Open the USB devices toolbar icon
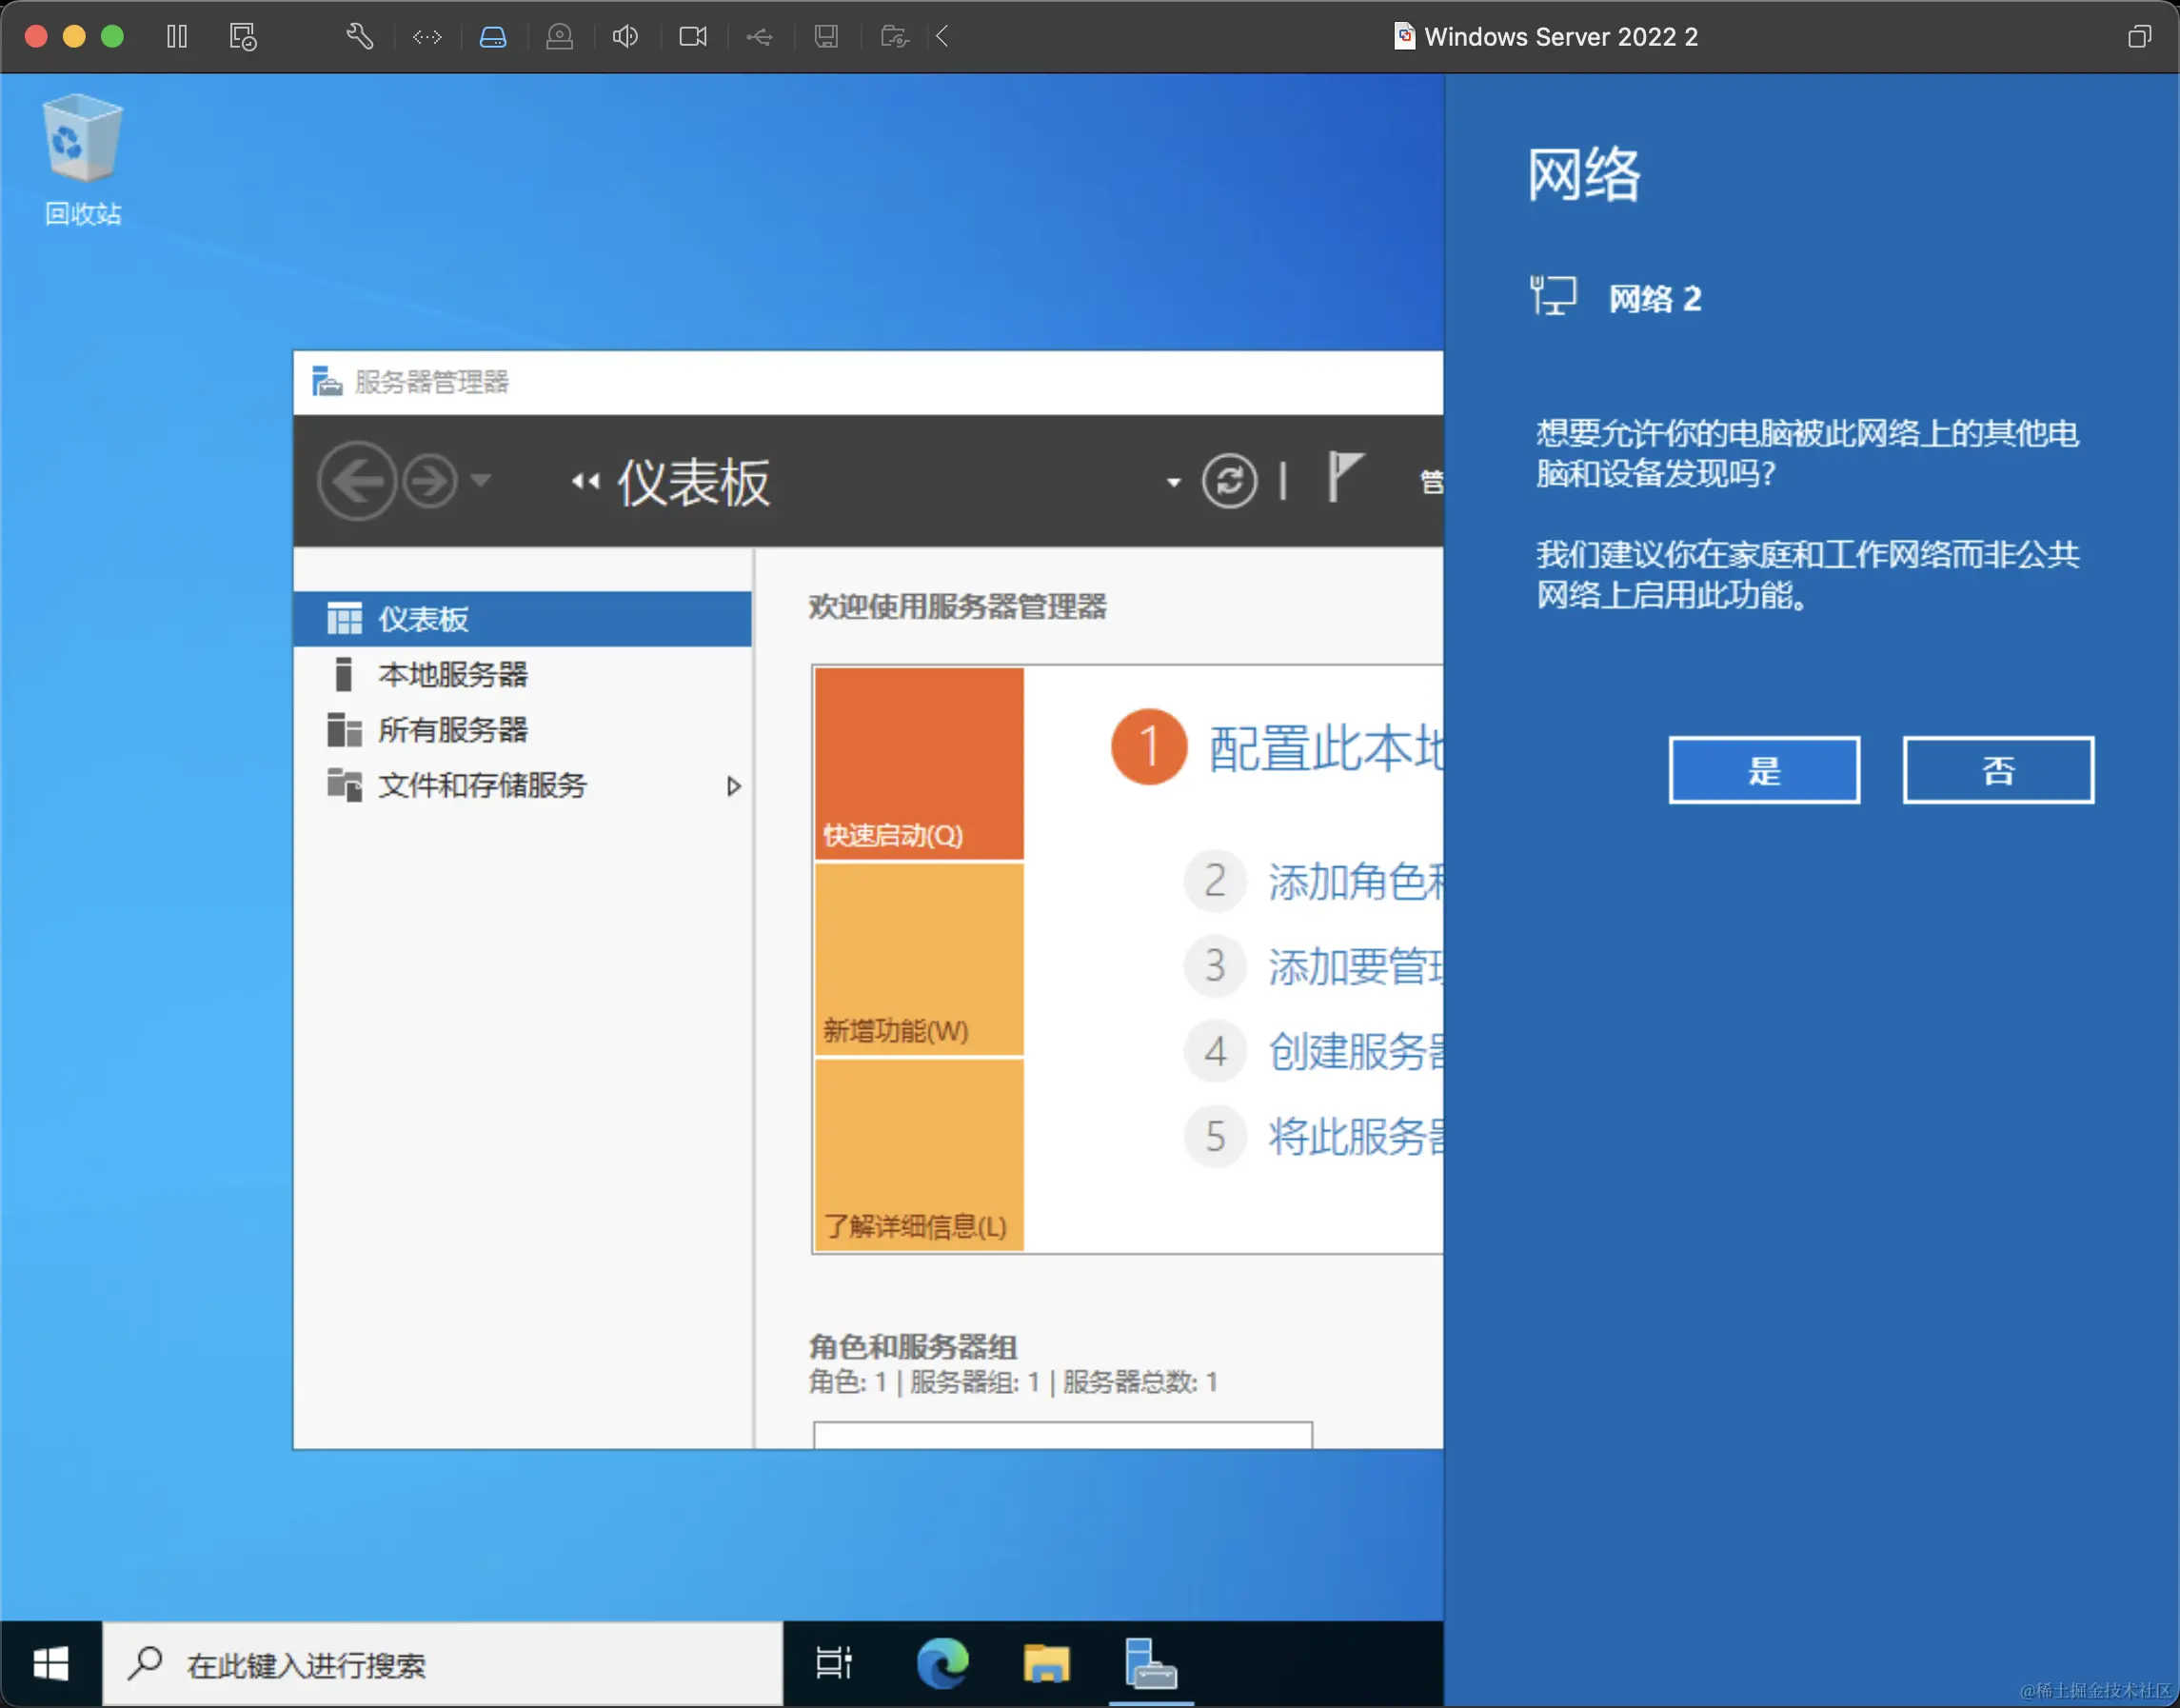The image size is (2180, 1708). [x=760, y=36]
